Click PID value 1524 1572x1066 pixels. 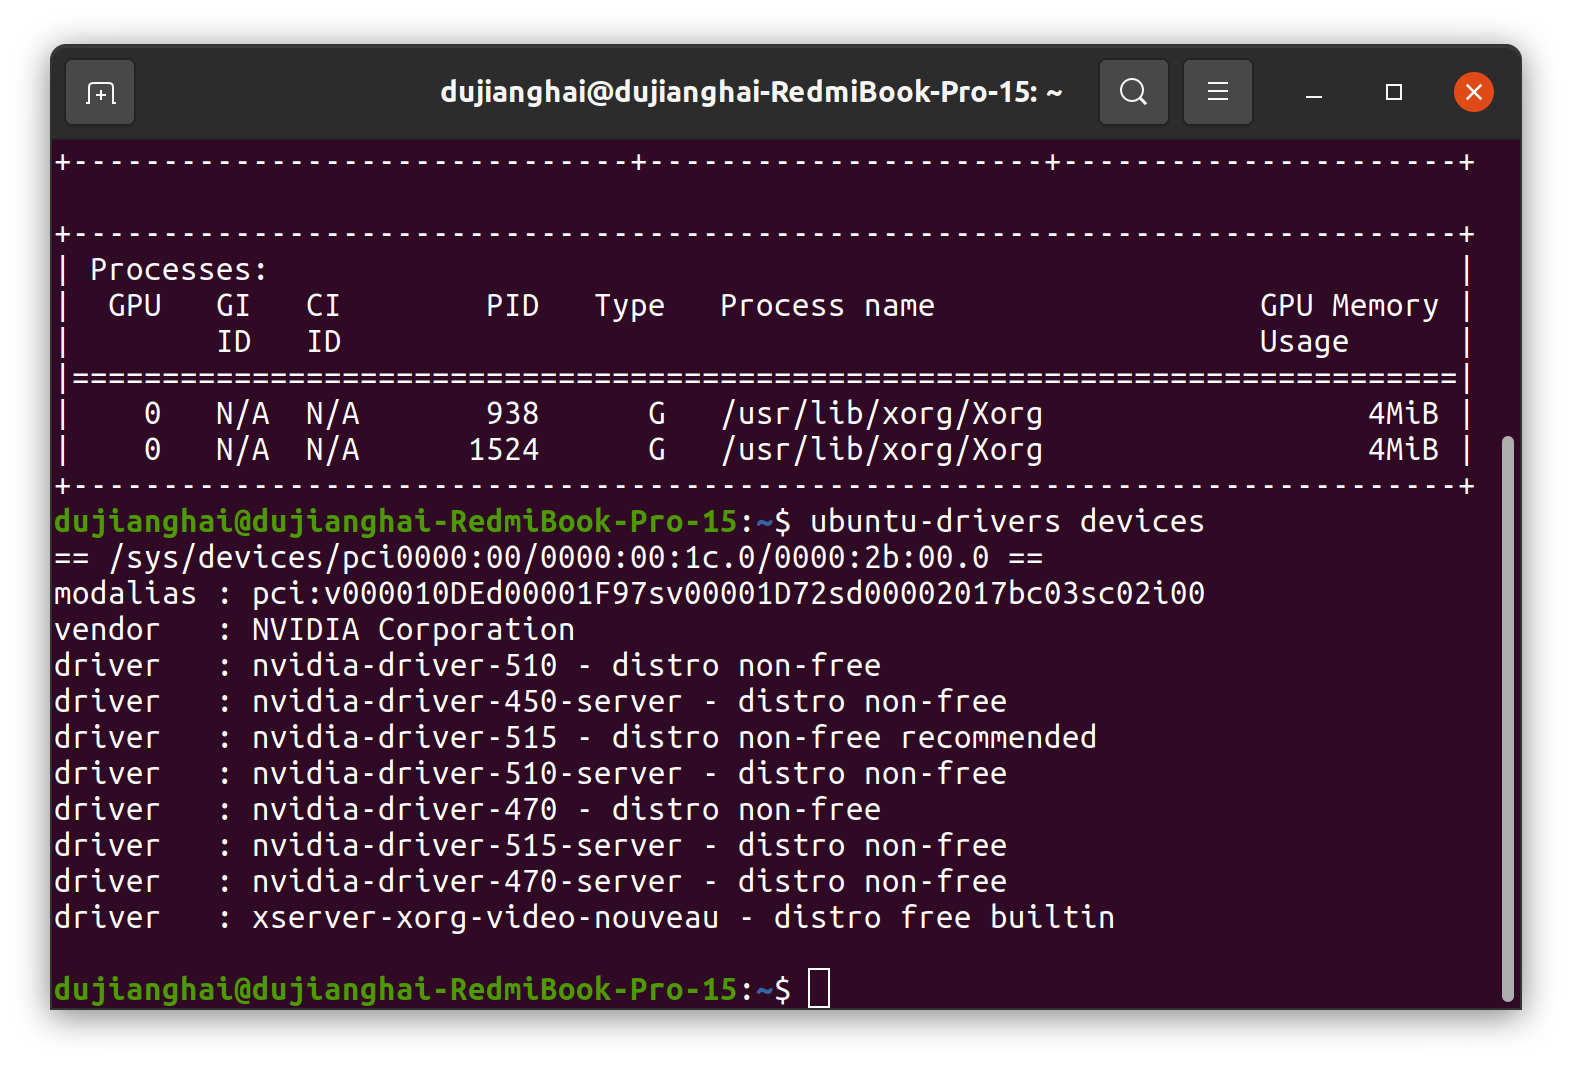(x=503, y=449)
